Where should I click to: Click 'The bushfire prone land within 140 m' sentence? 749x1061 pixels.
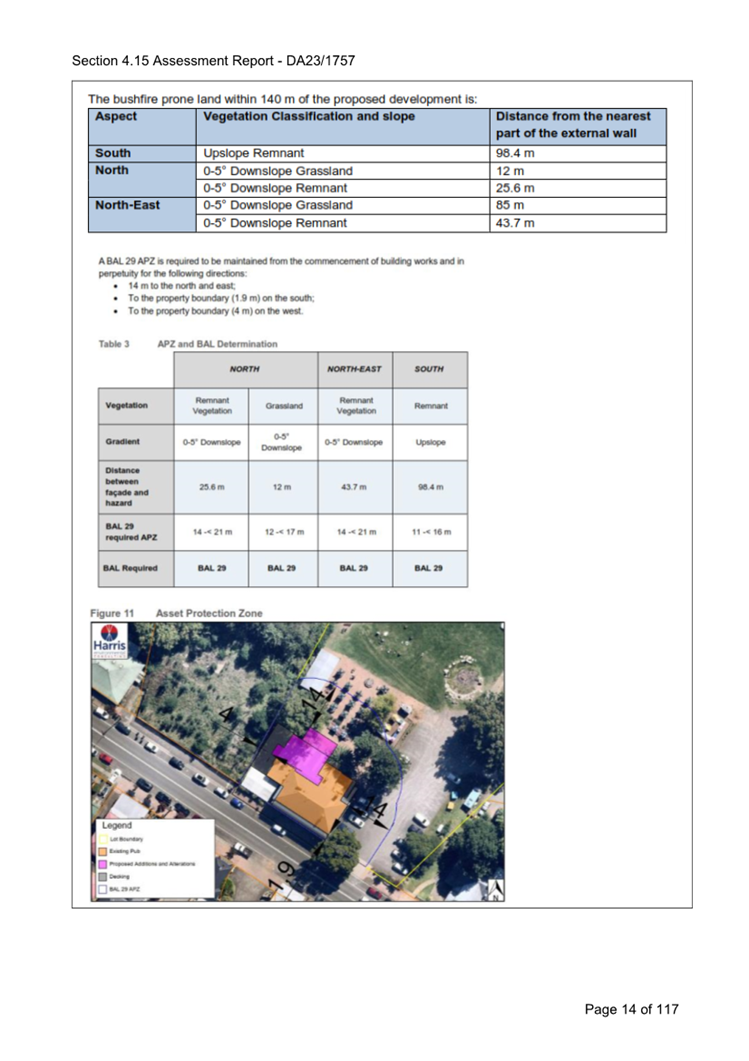pos(282,99)
